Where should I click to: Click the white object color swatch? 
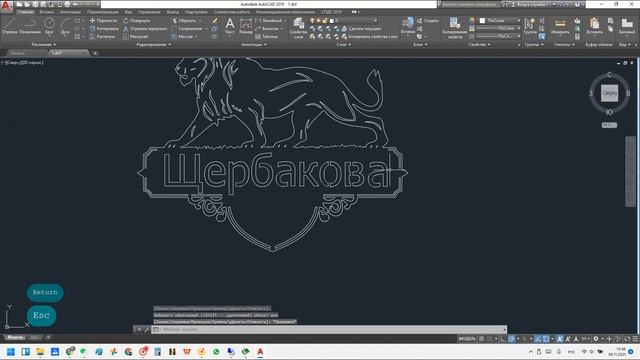tap(482, 20)
